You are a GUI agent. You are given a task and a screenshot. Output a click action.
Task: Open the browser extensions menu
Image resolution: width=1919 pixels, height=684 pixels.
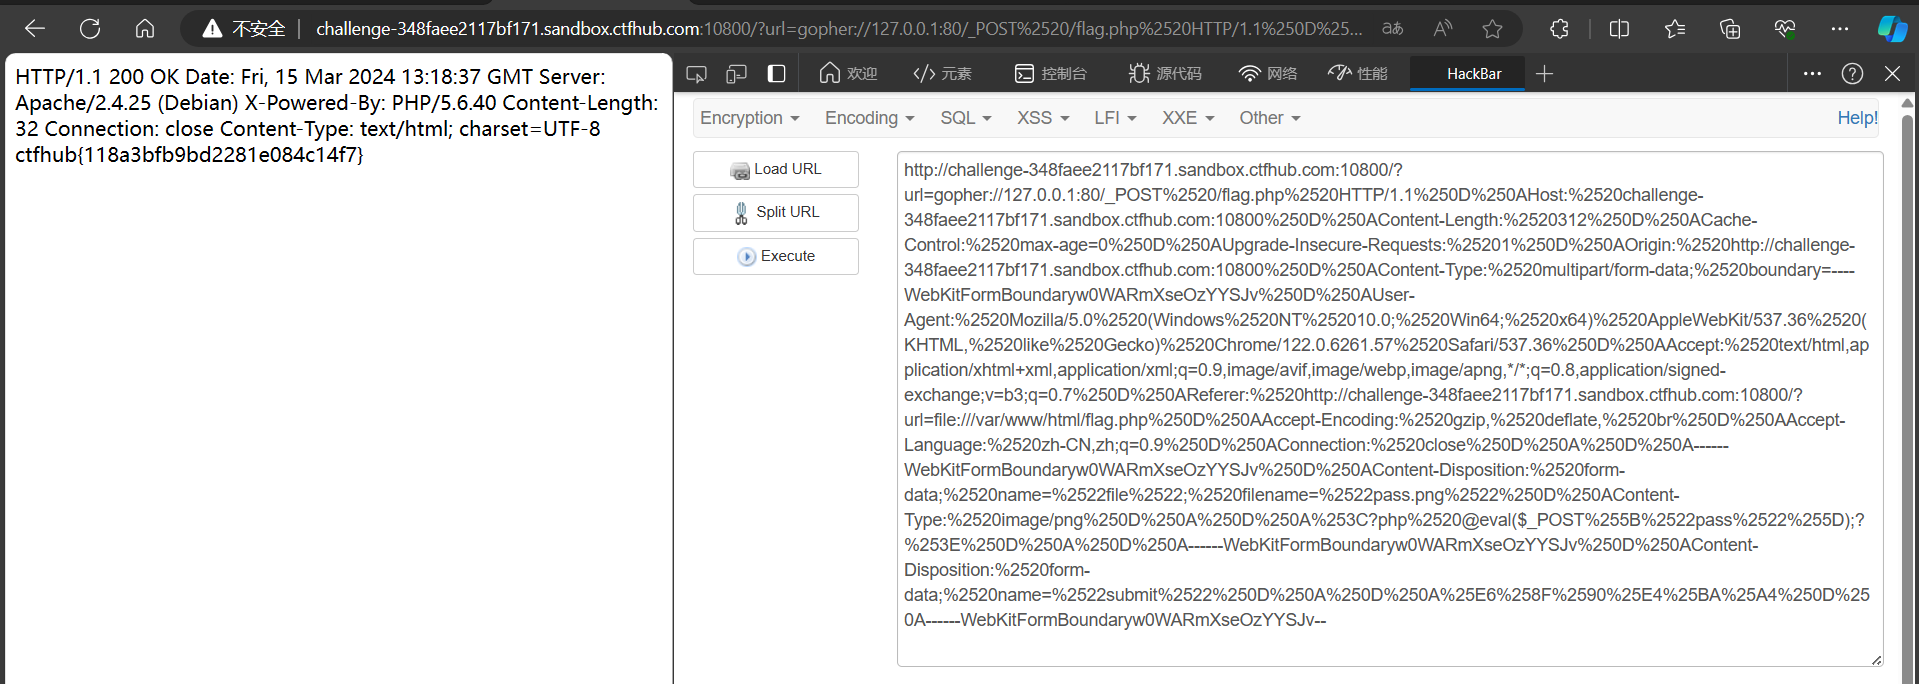coord(1559,29)
